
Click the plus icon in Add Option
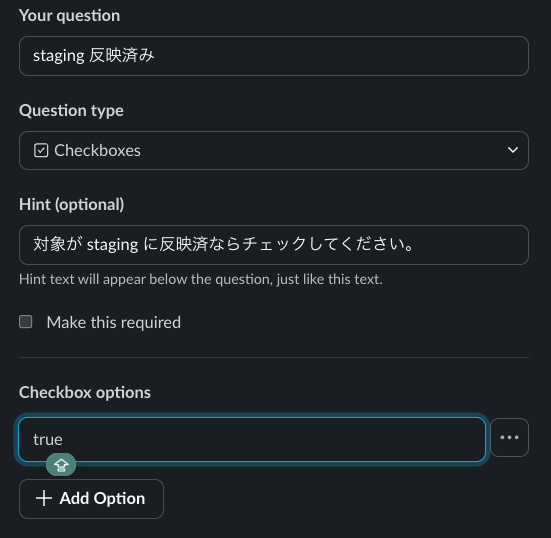coord(44,498)
